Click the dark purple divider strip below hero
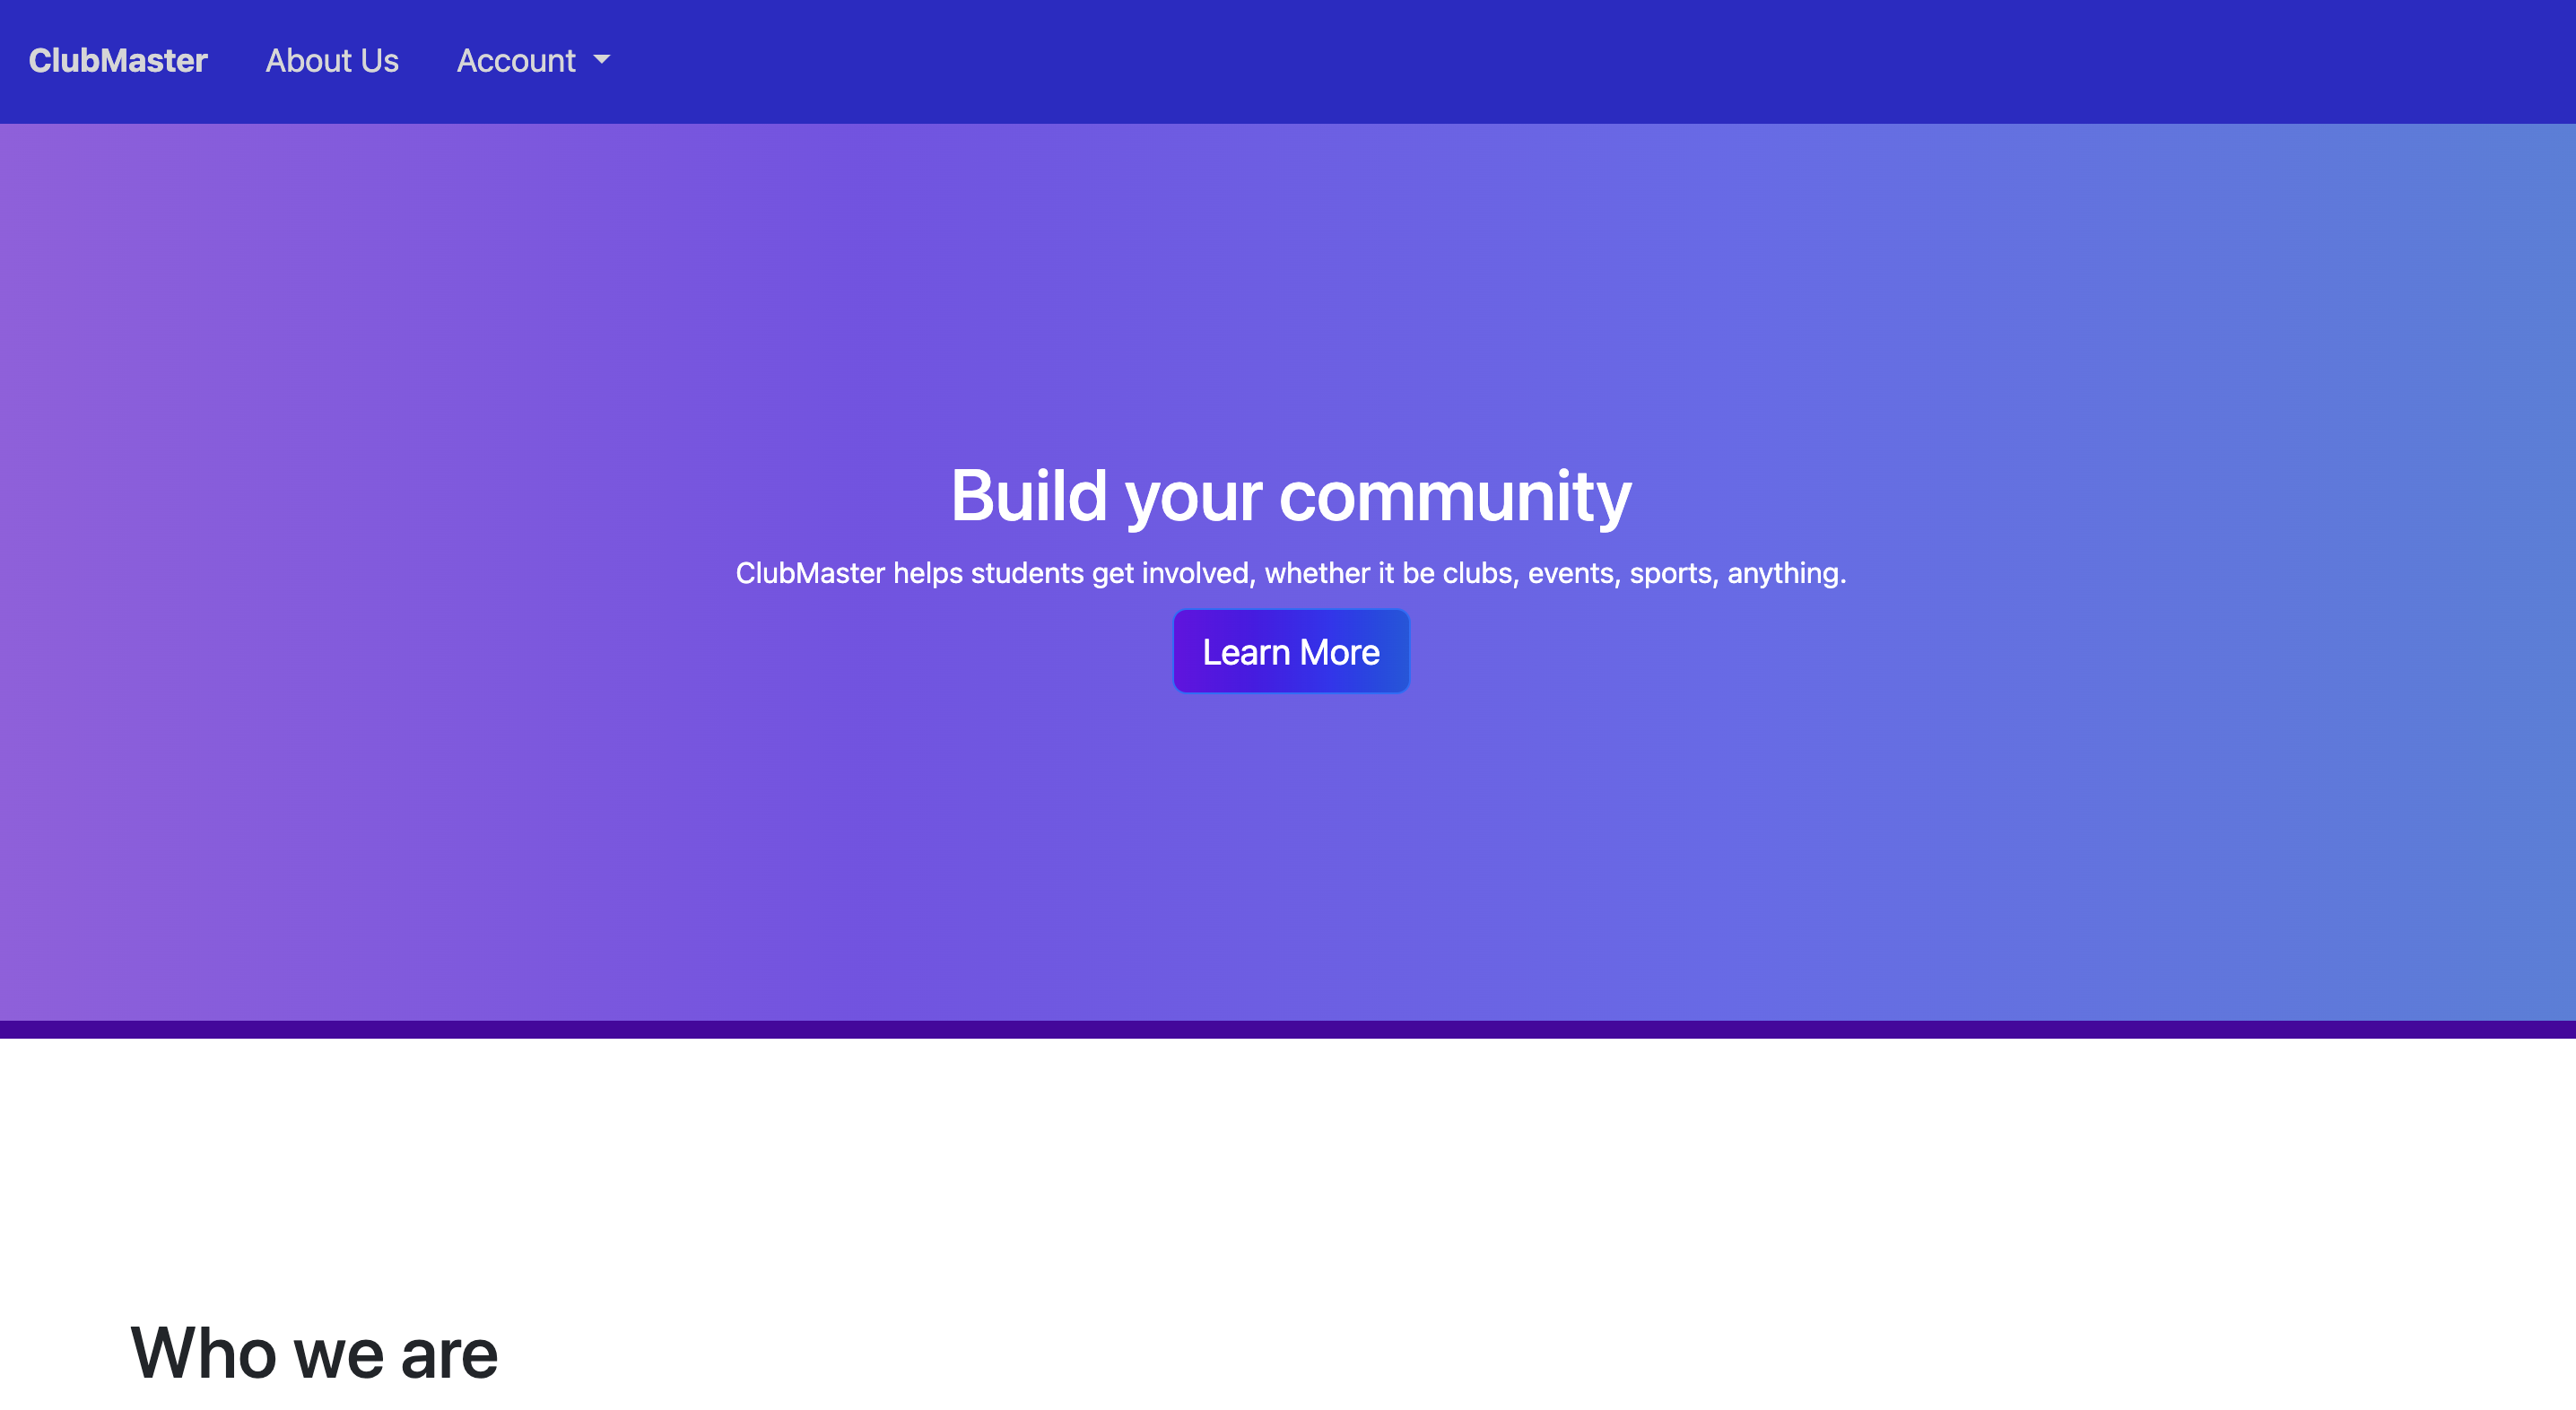The width and height of the screenshot is (2576, 1410). point(1288,1029)
